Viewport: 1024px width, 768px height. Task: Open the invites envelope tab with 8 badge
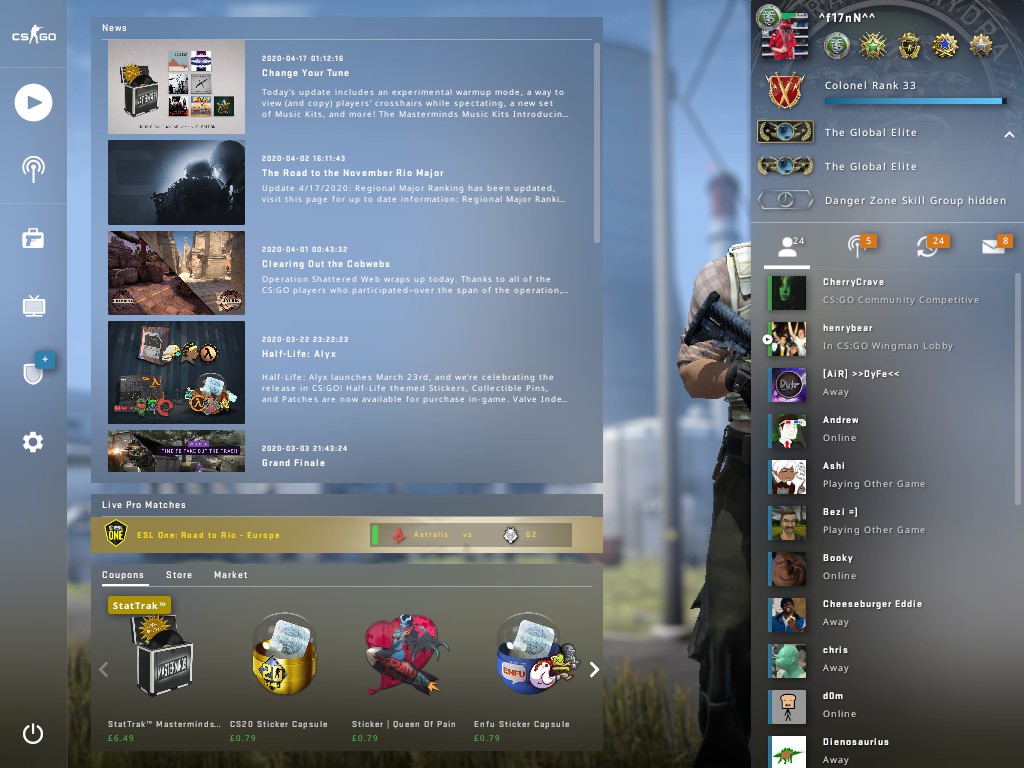click(x=997, y=245)
